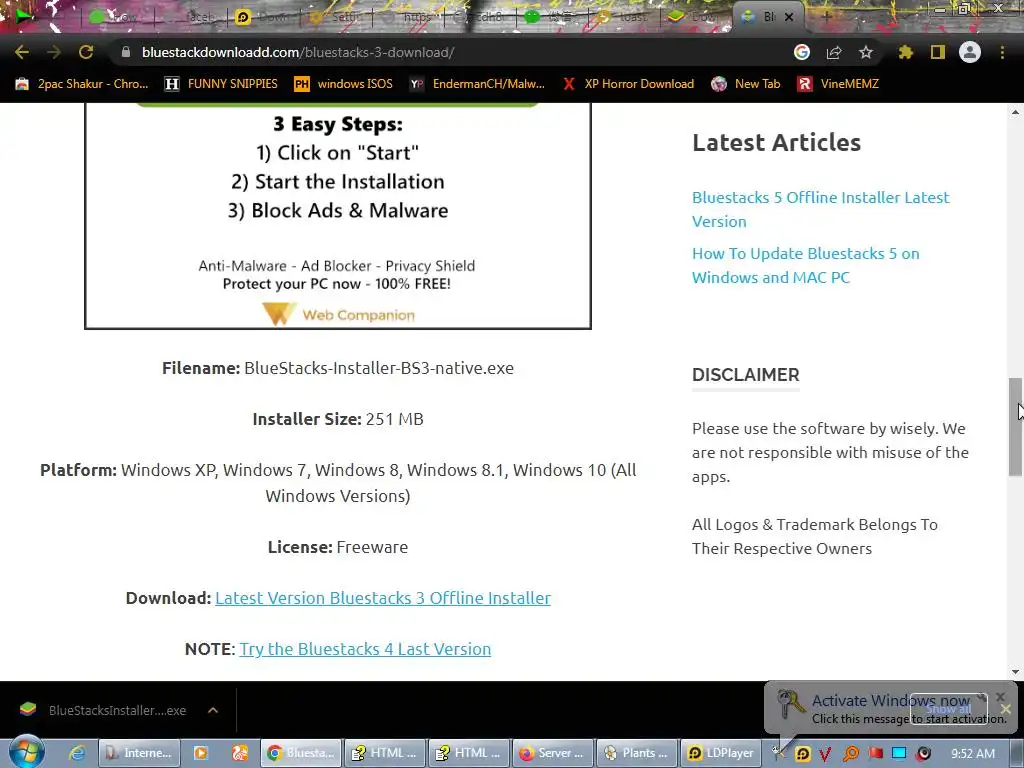The width and height of the screenshot is (1024, 768).
Task: Select the Chrome Bluesta... taskbar button
Action: click(x=300, y=753)
